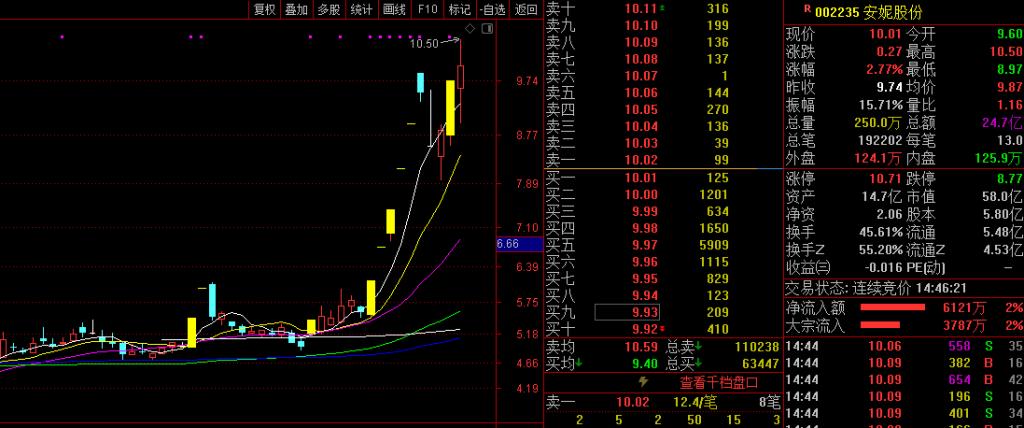Open the F10 company info page
The height and width of the screenshot is (428, 1024).
[x=427, y=9]
